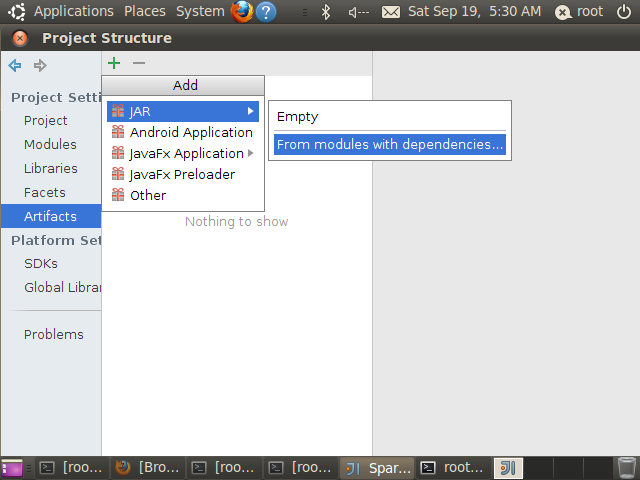Viewport: 640px width, 480px height.
Task: Click the gift icon next to JAR
Action: tap(118, 111)
